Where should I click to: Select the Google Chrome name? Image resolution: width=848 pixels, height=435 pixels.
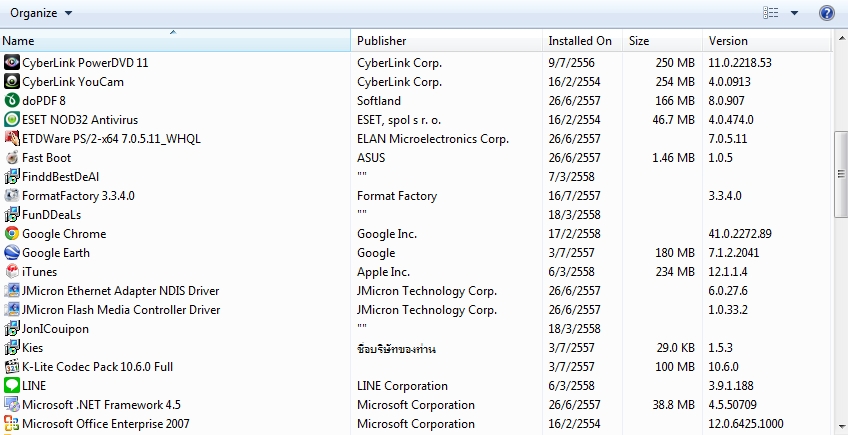(64, 234)
